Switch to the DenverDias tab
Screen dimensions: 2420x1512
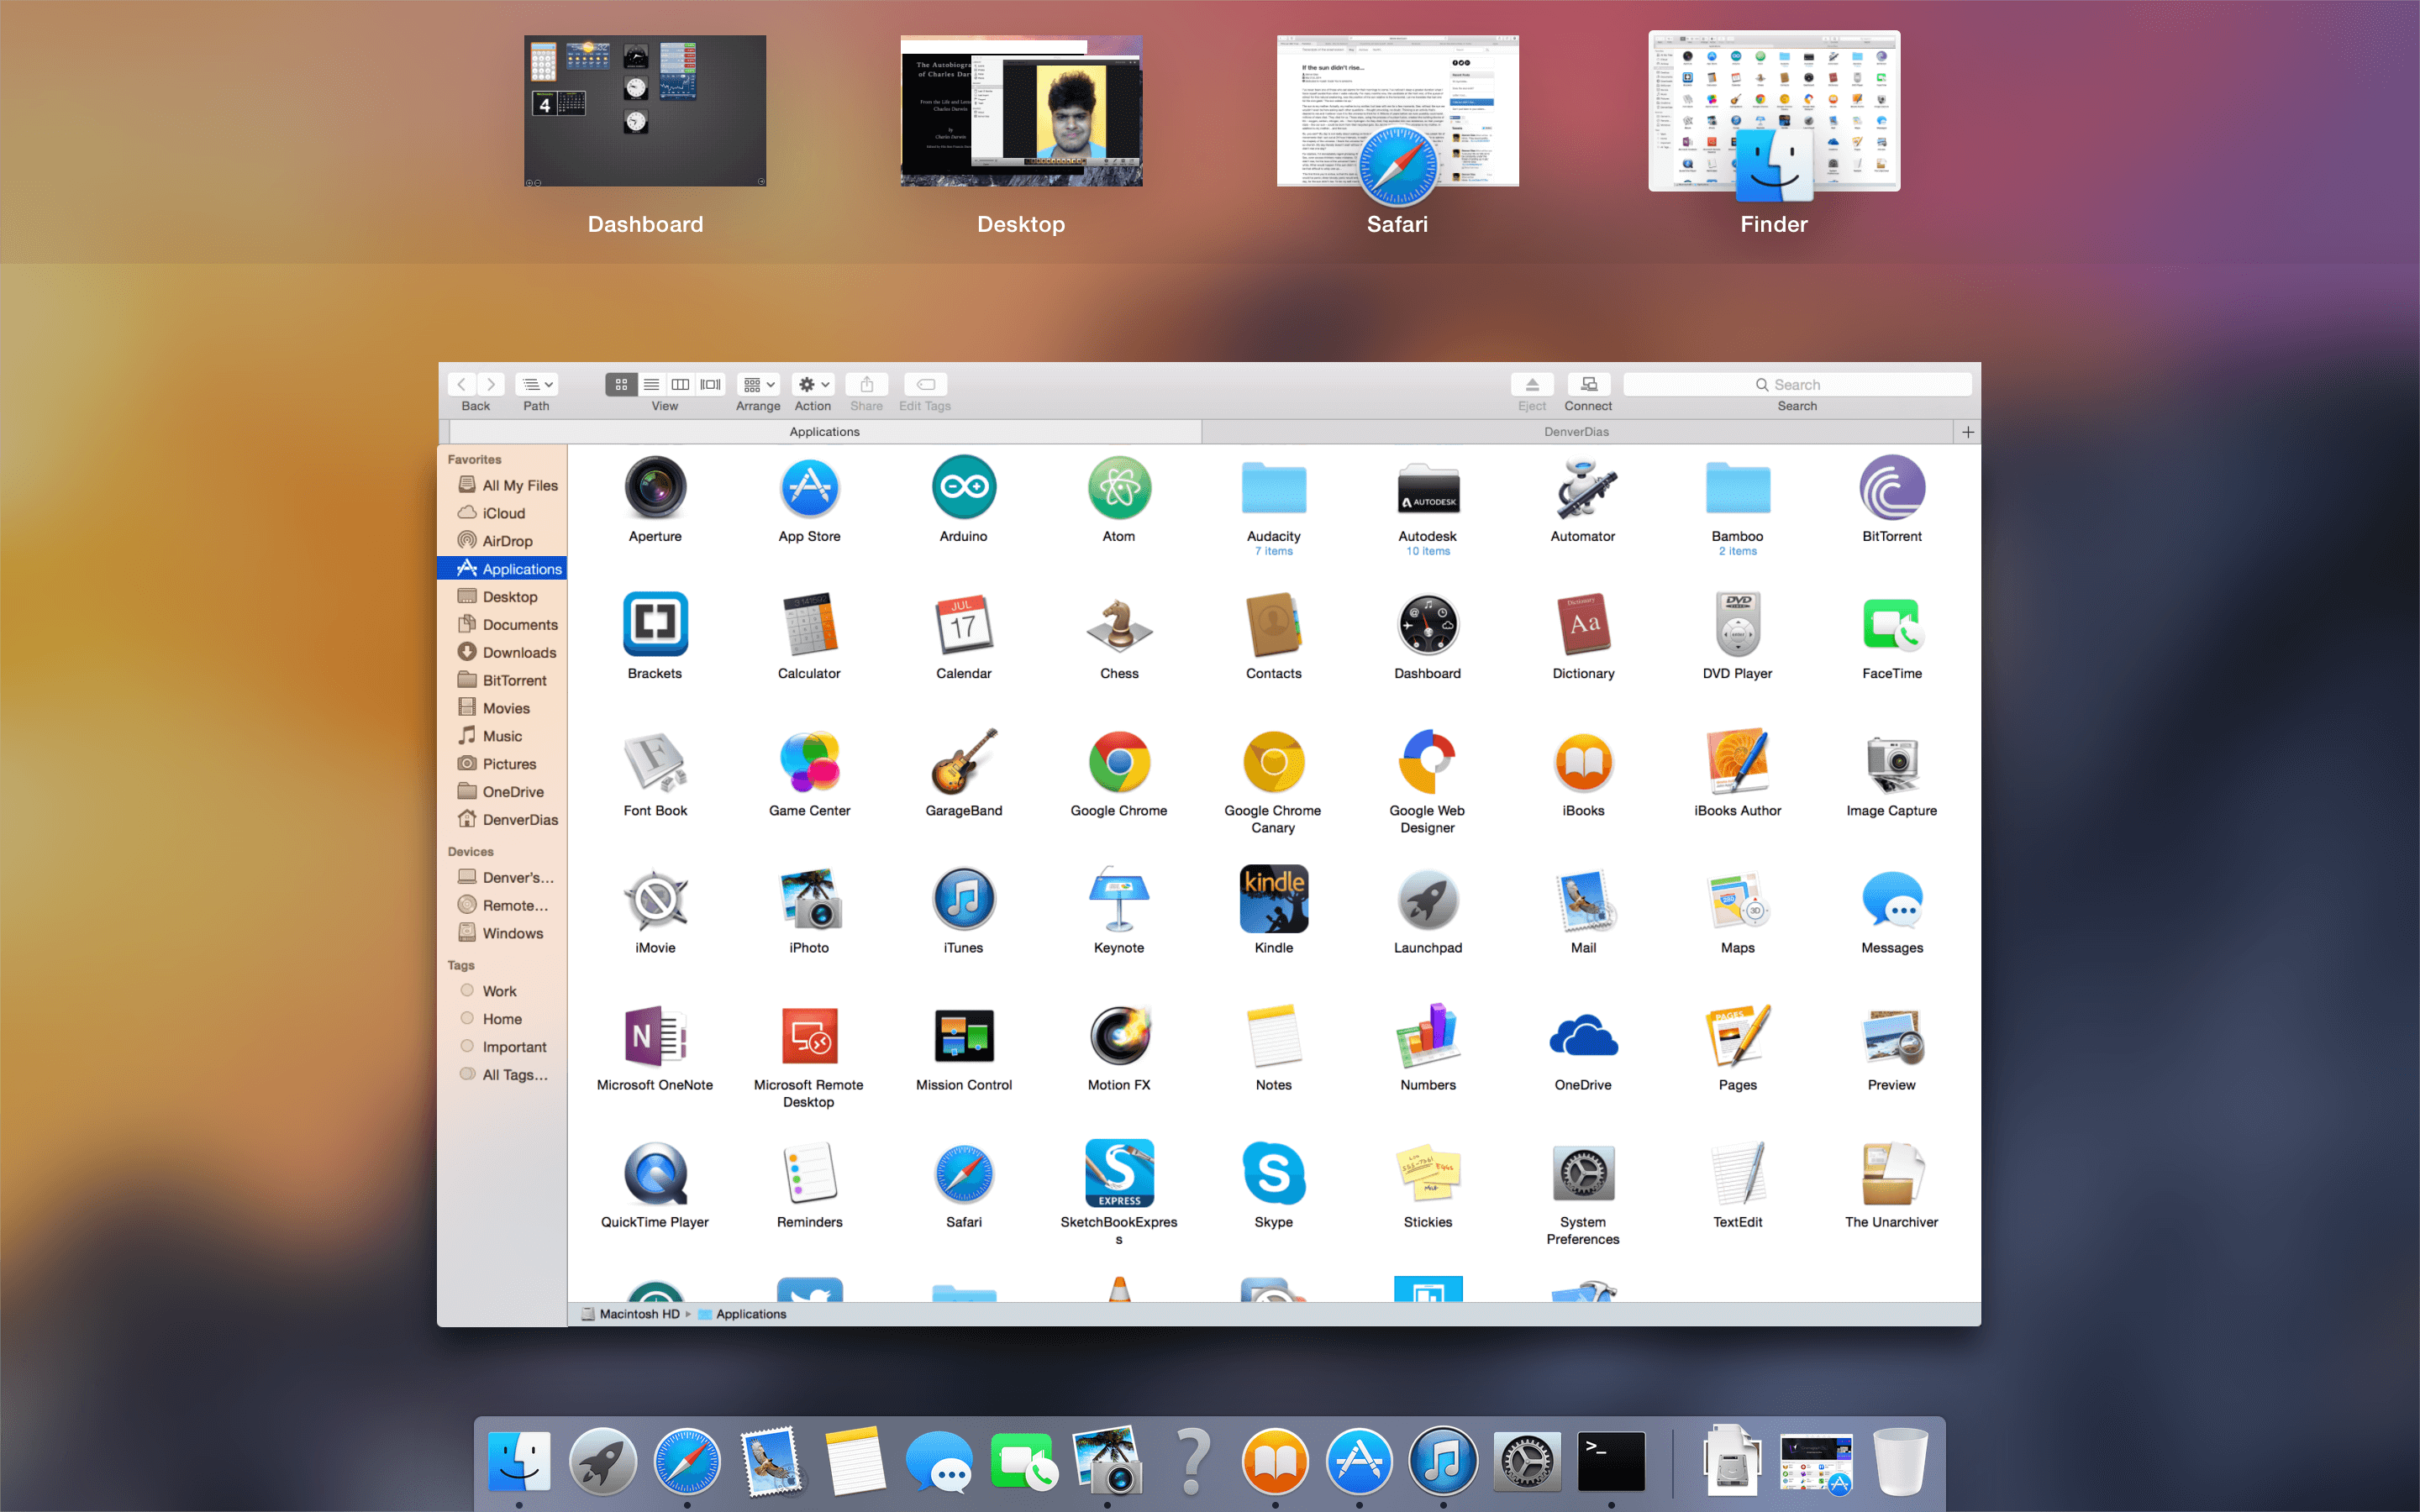[x=1576, y=432]
